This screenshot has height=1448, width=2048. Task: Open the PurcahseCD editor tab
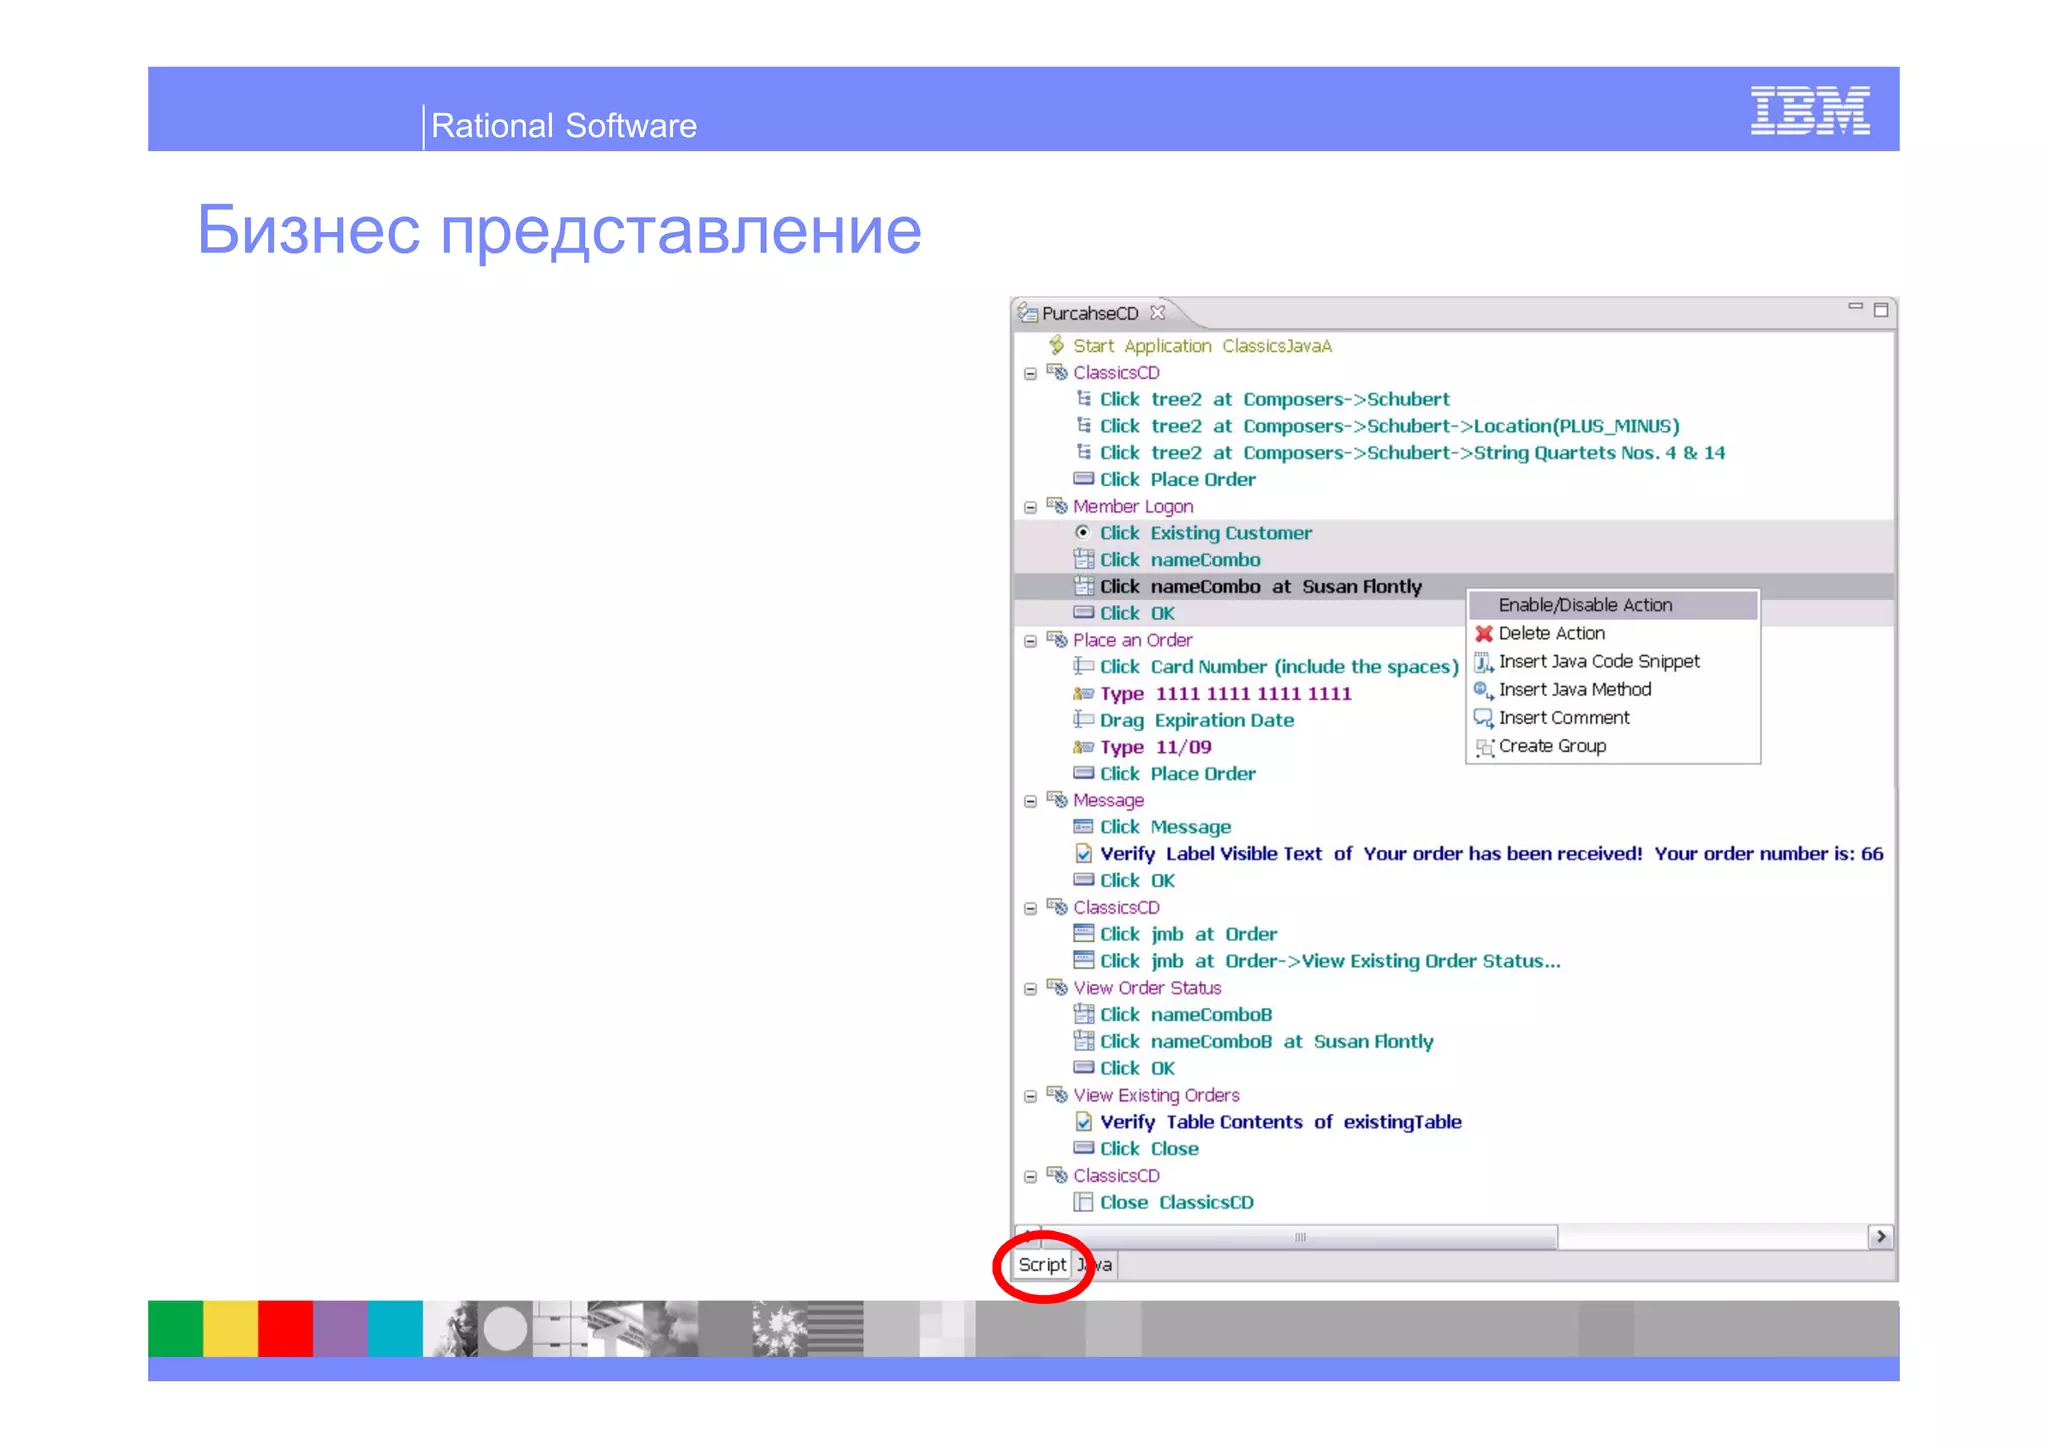[x=1089, y=313]
